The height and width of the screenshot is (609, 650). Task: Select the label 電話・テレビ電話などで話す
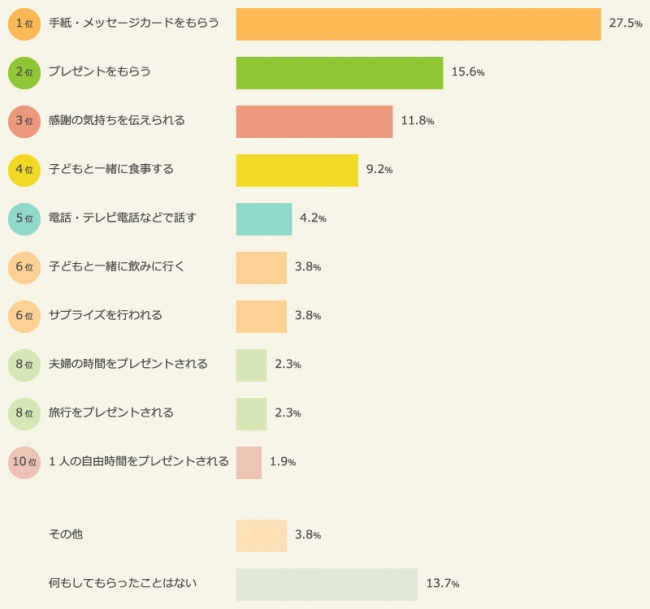click(122, 218)
